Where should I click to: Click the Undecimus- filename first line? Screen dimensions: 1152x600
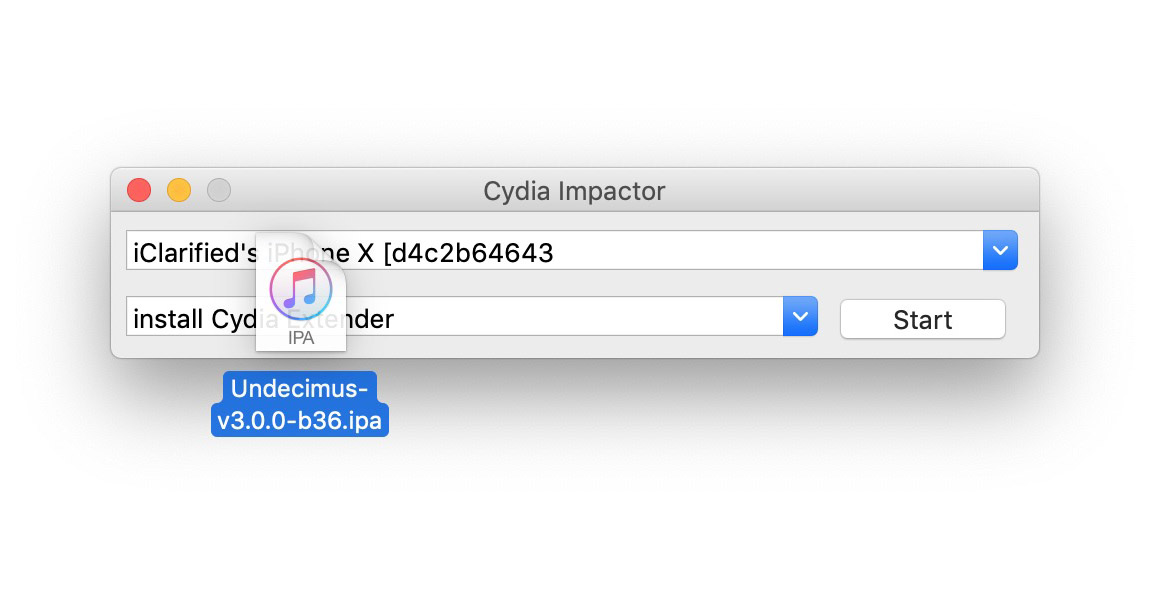click(x=301, y=388)
